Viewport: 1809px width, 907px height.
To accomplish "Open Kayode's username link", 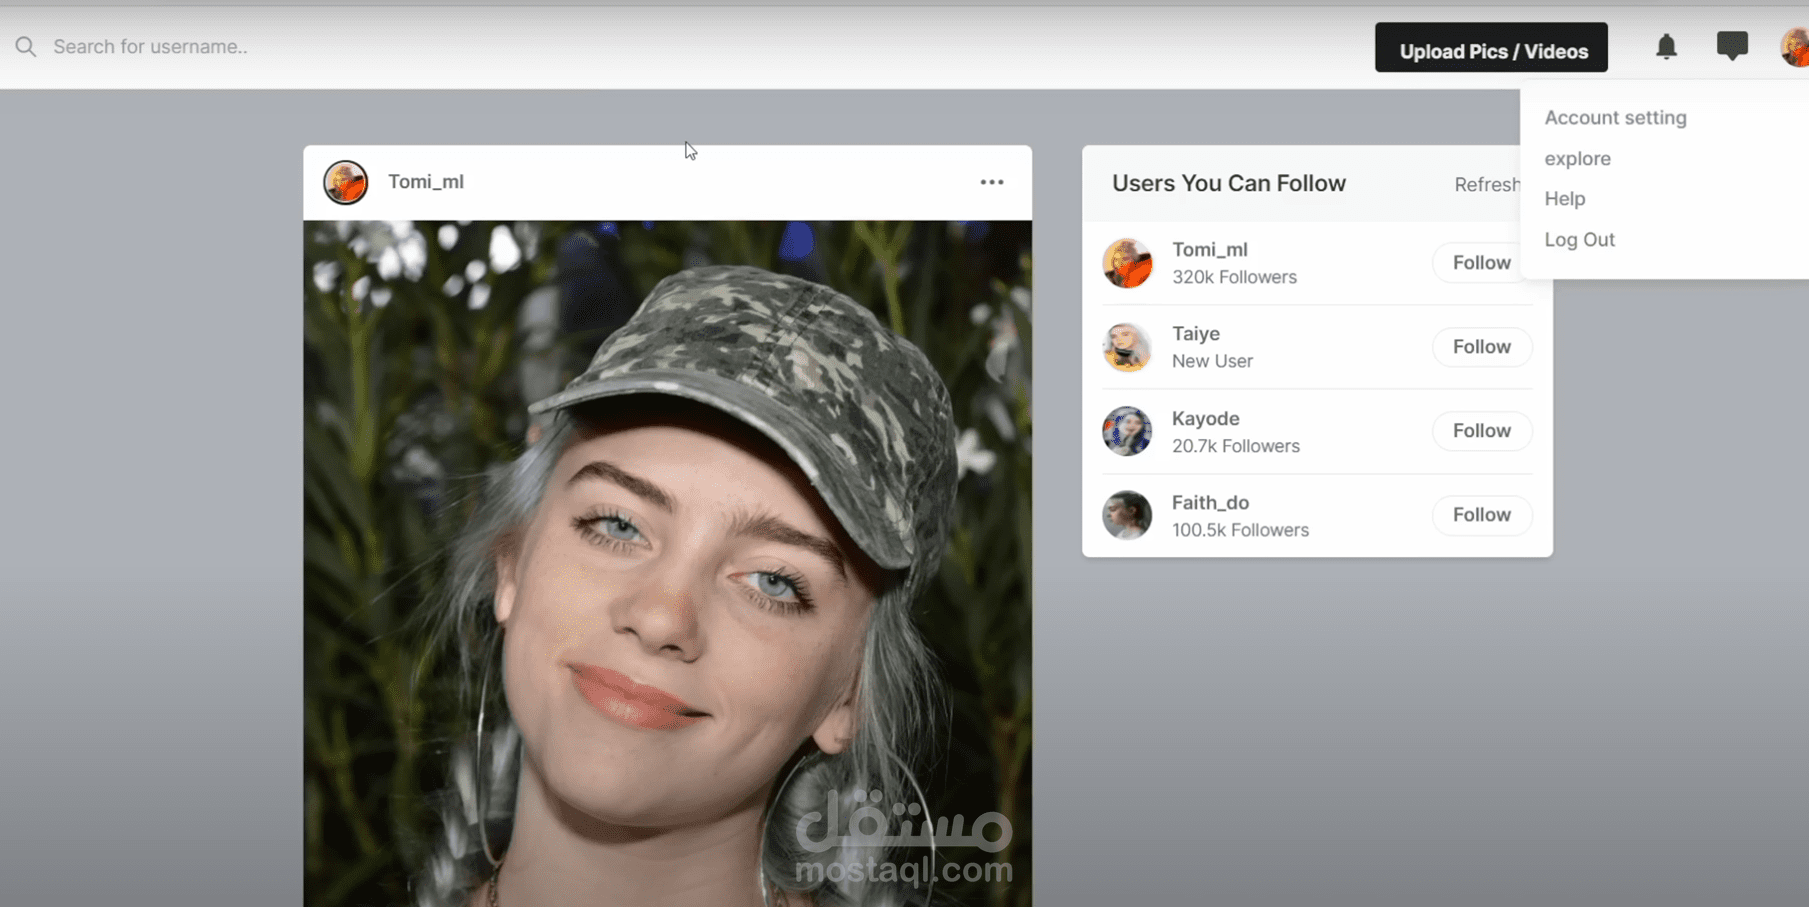I will pyautogui.click(x=1205, y=418).
